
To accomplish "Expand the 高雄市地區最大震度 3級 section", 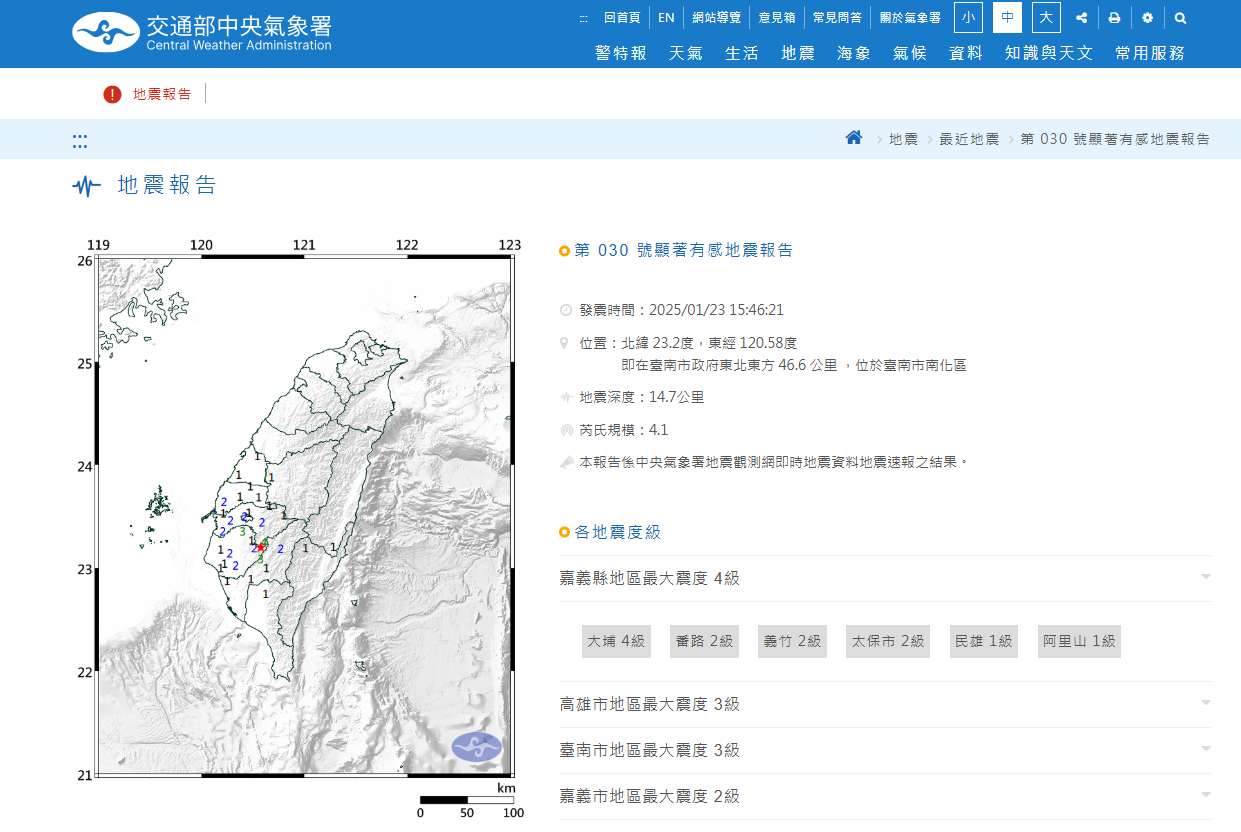I will pos(885,704).
